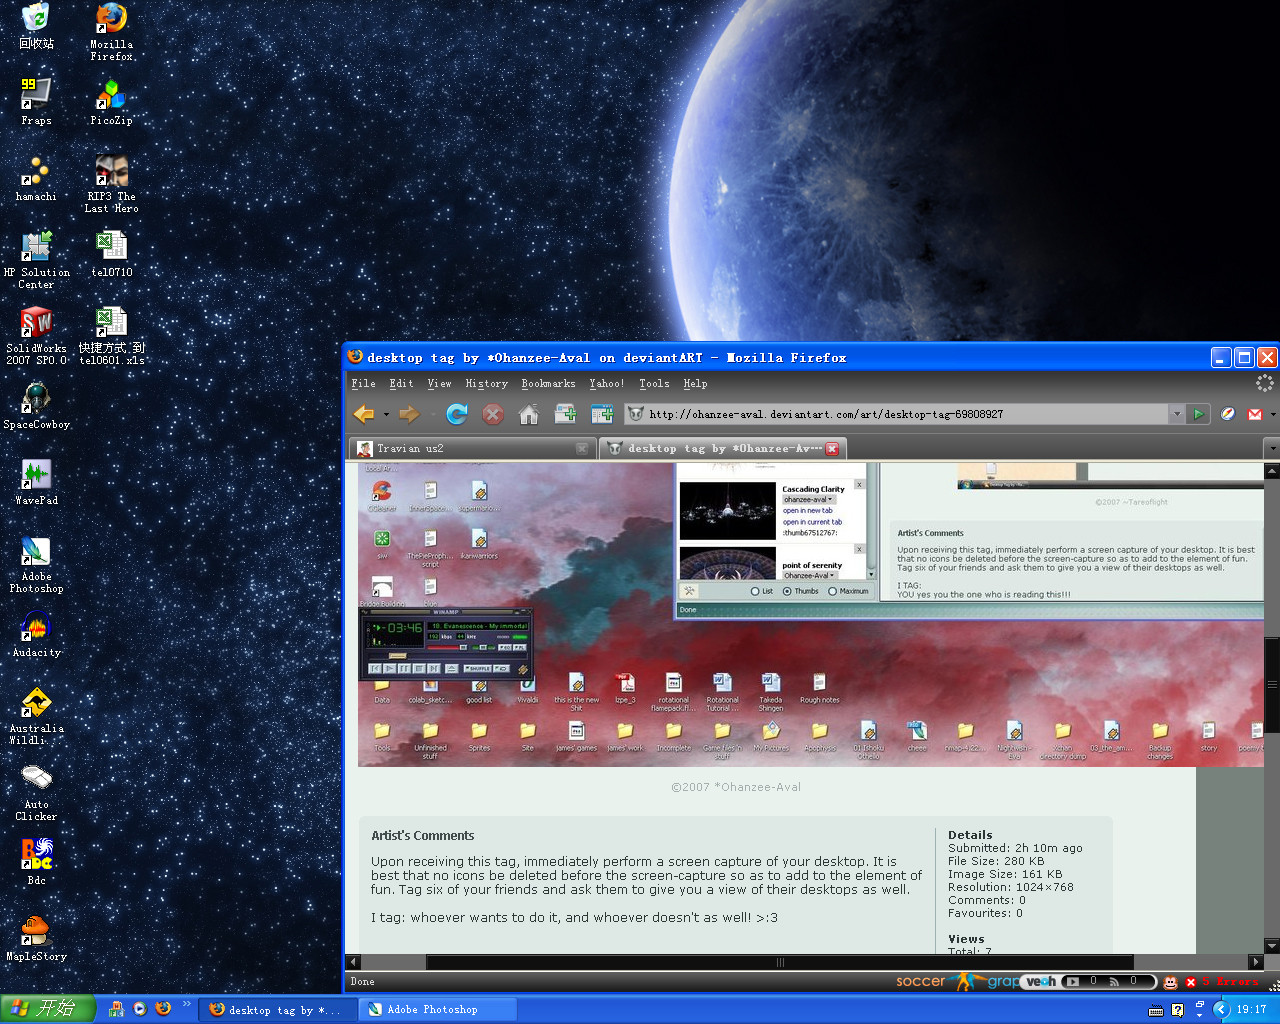Go to Firefox home page icon
Image resolution: width=1280 pixels, height=1024 pixels.
[x=529, y=414]
